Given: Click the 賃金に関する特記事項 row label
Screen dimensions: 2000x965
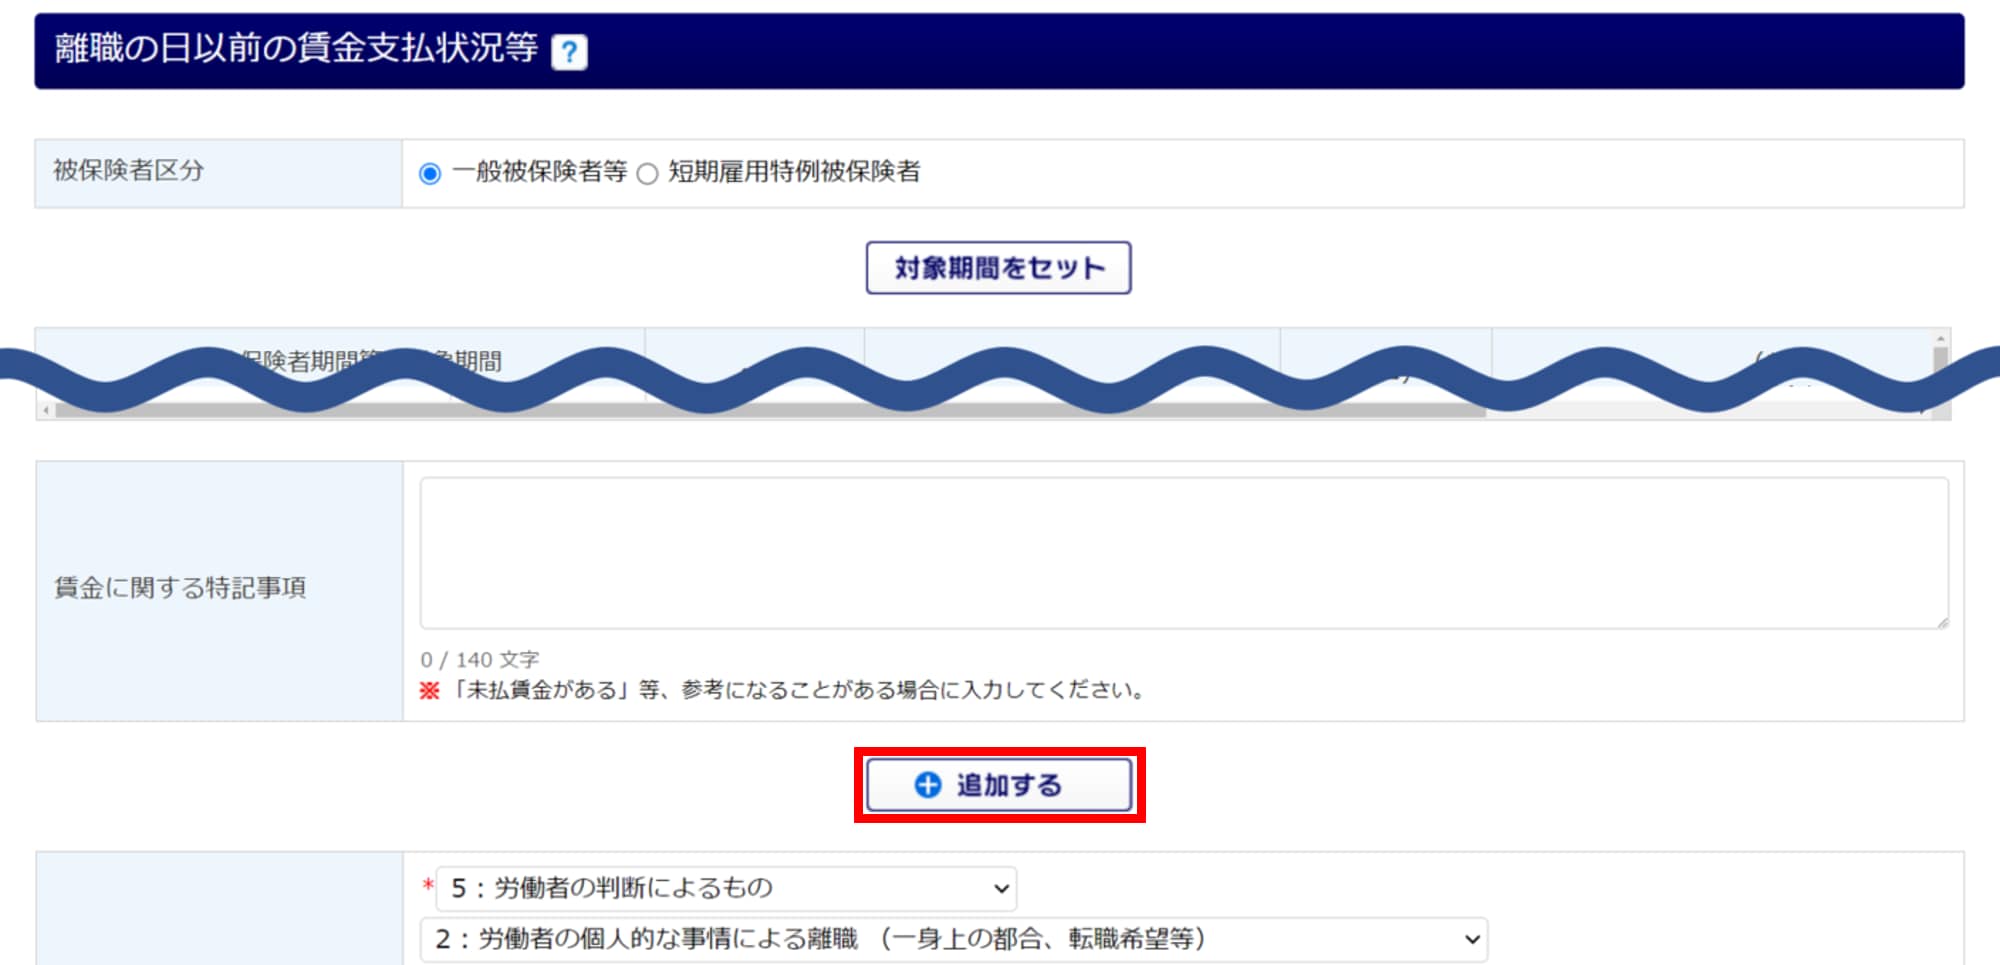Looking at the screenshot, I should (180, 588).
